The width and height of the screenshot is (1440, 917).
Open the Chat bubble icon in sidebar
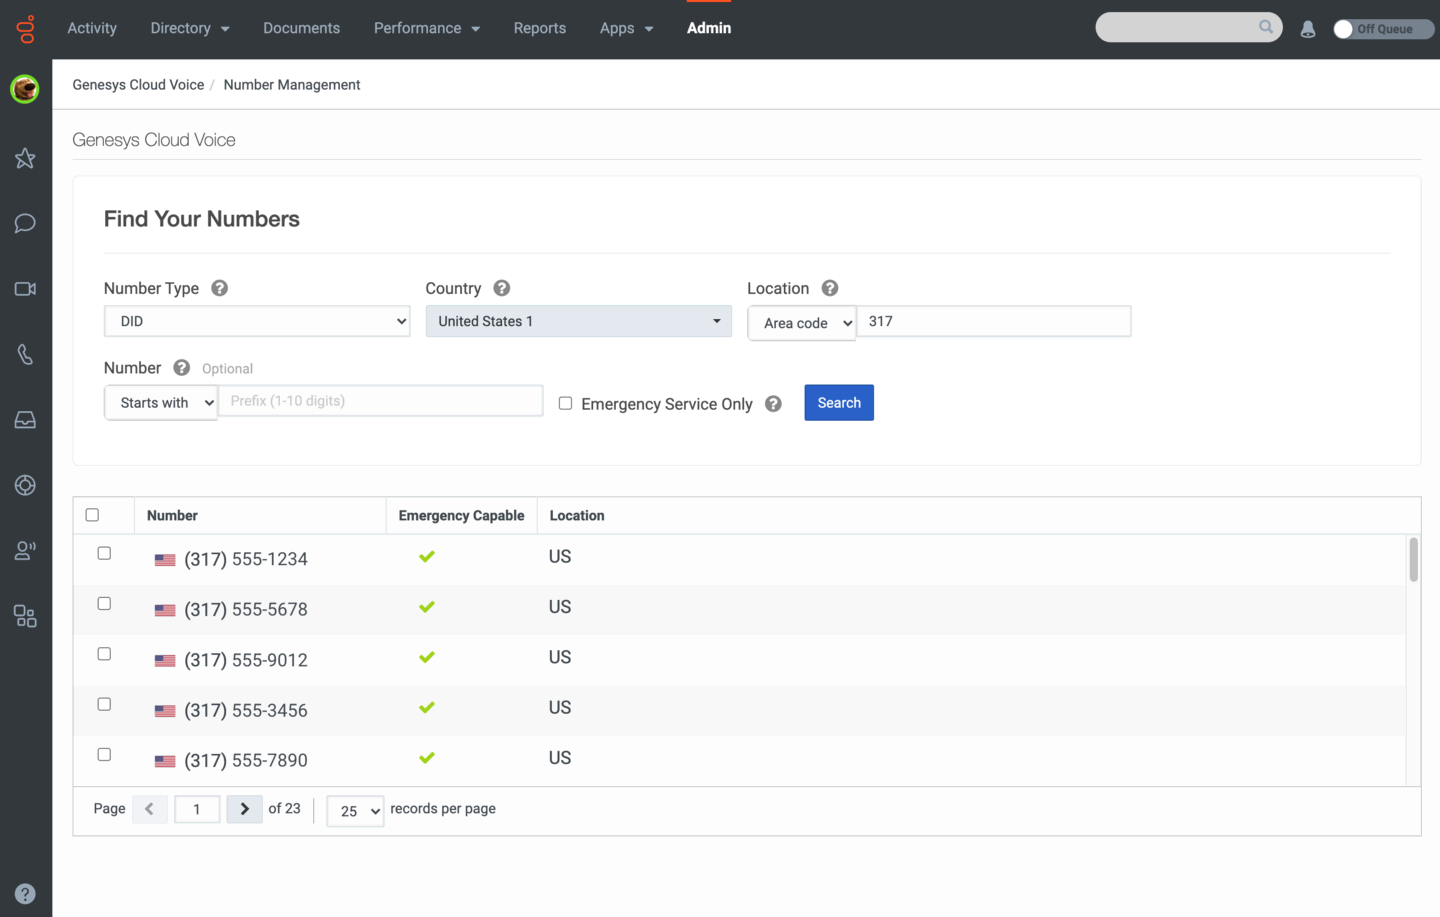pos(25,223)
